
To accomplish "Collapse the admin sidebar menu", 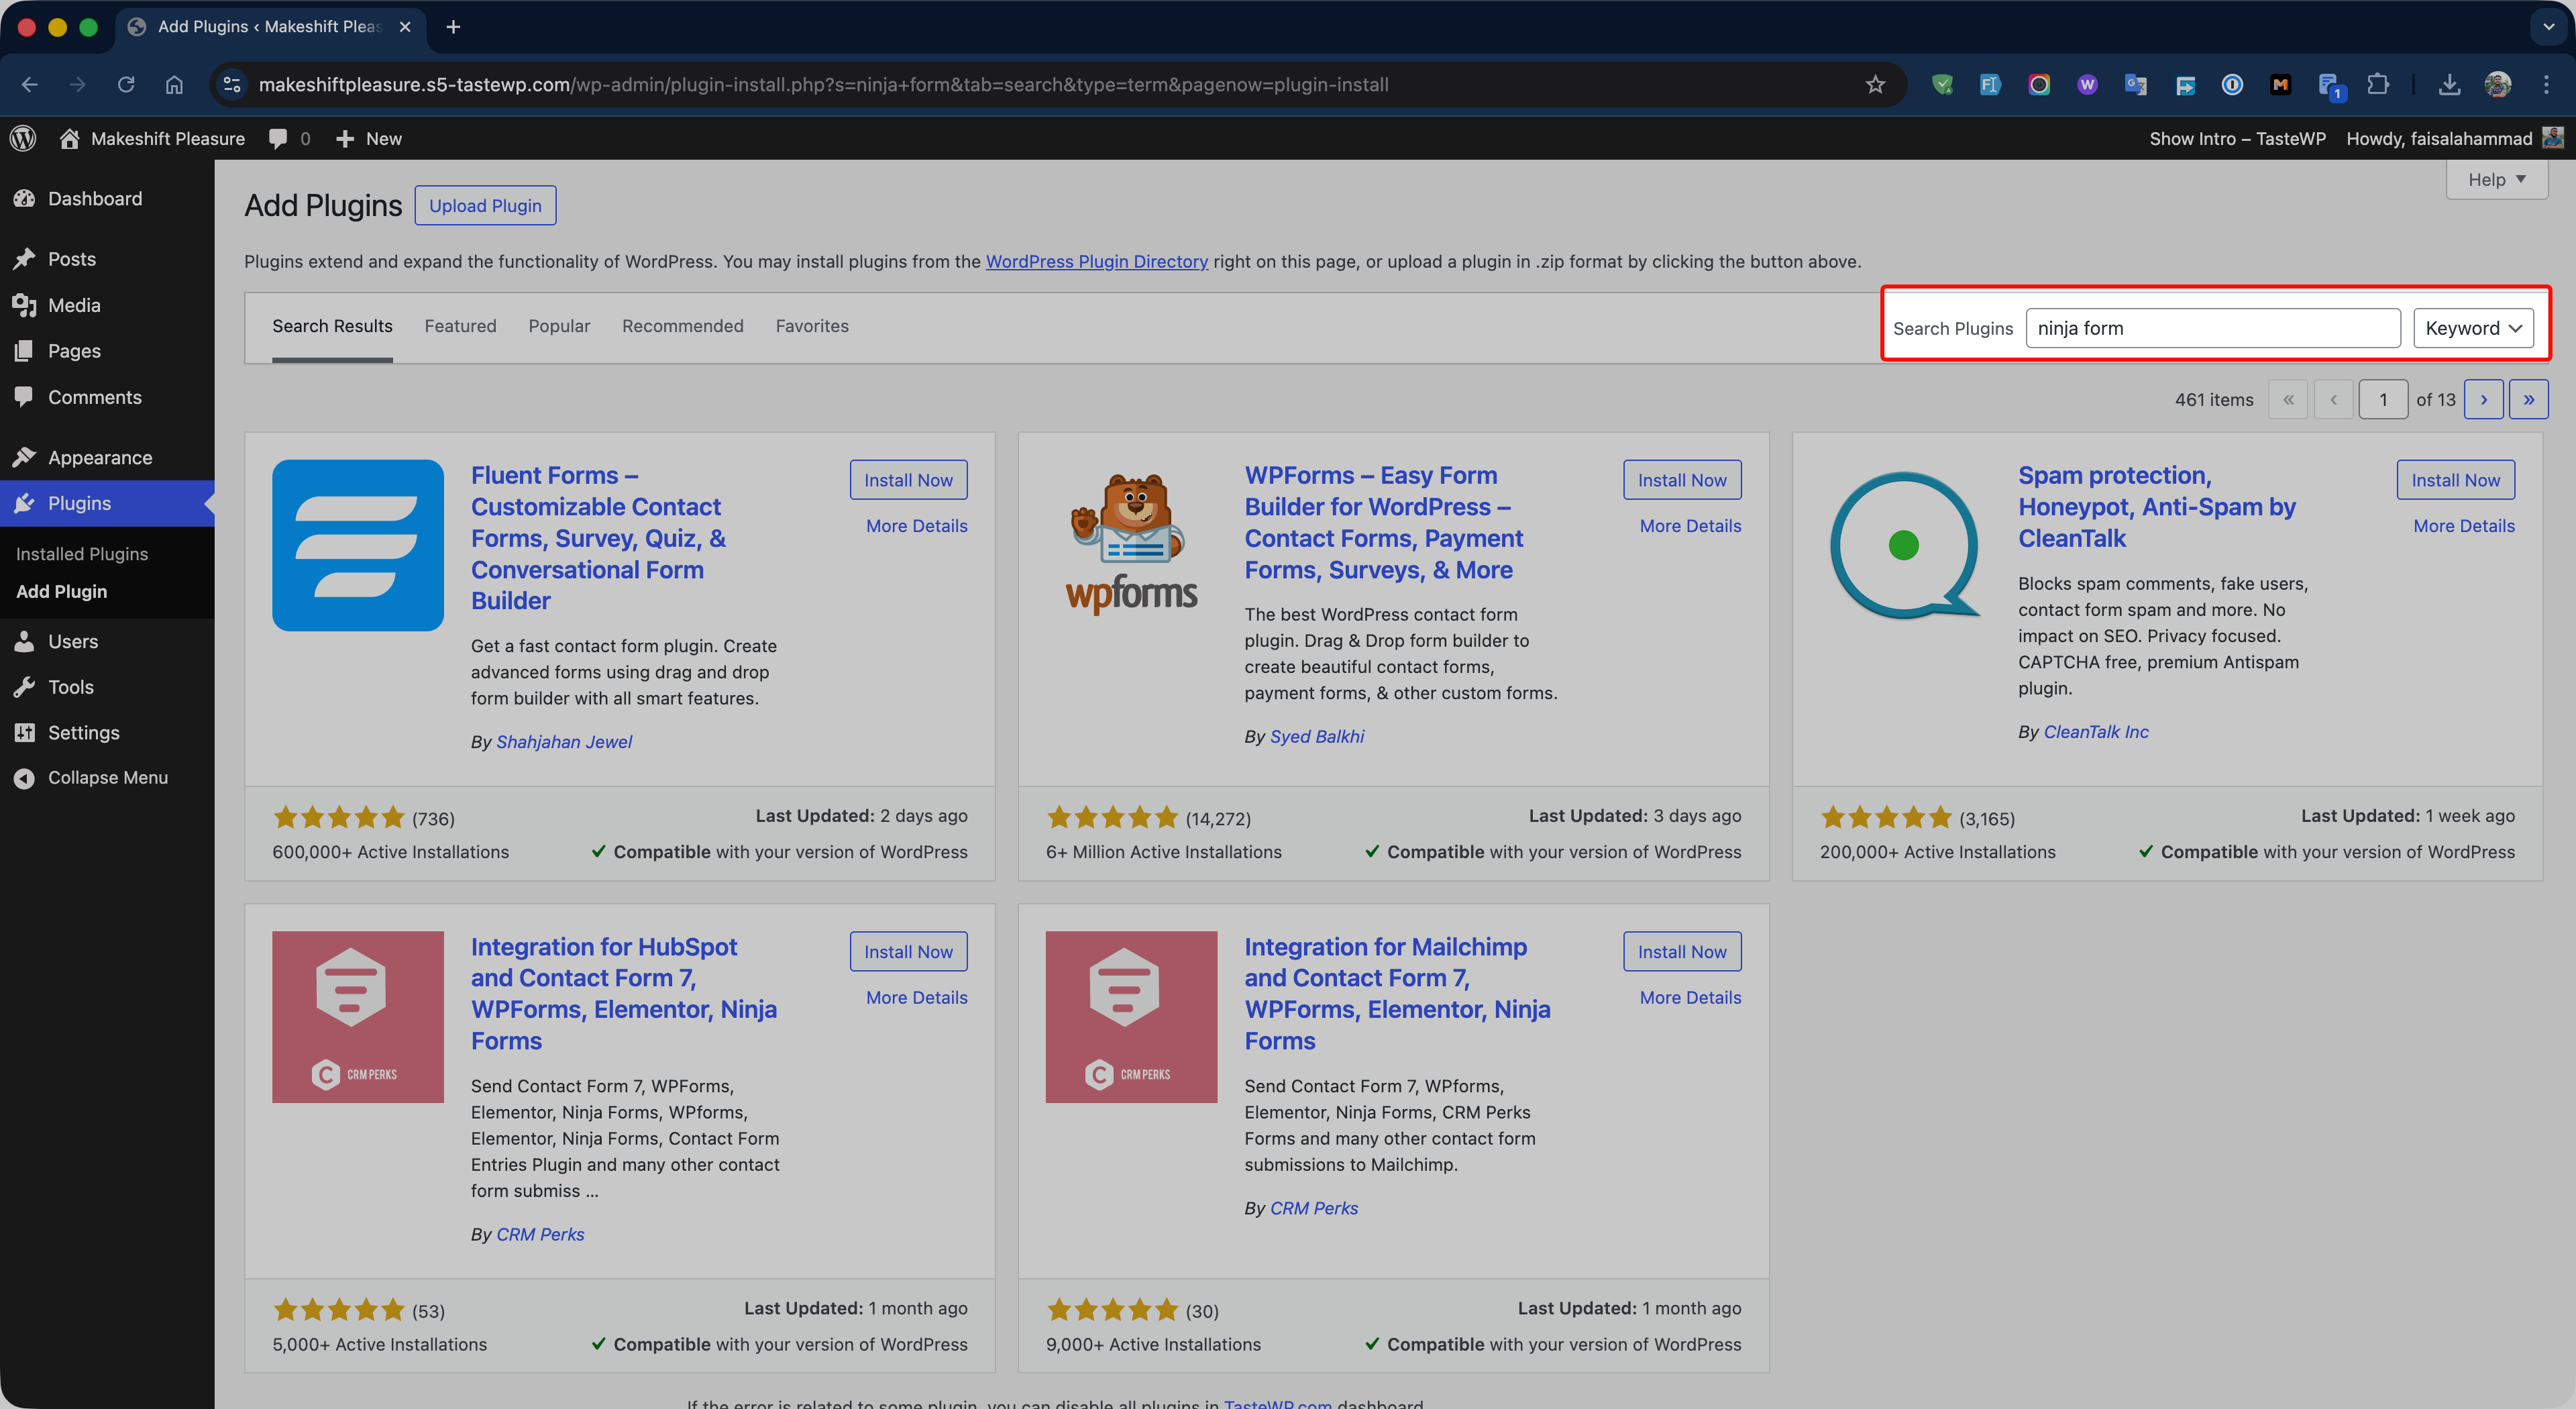I will [107, 777].
